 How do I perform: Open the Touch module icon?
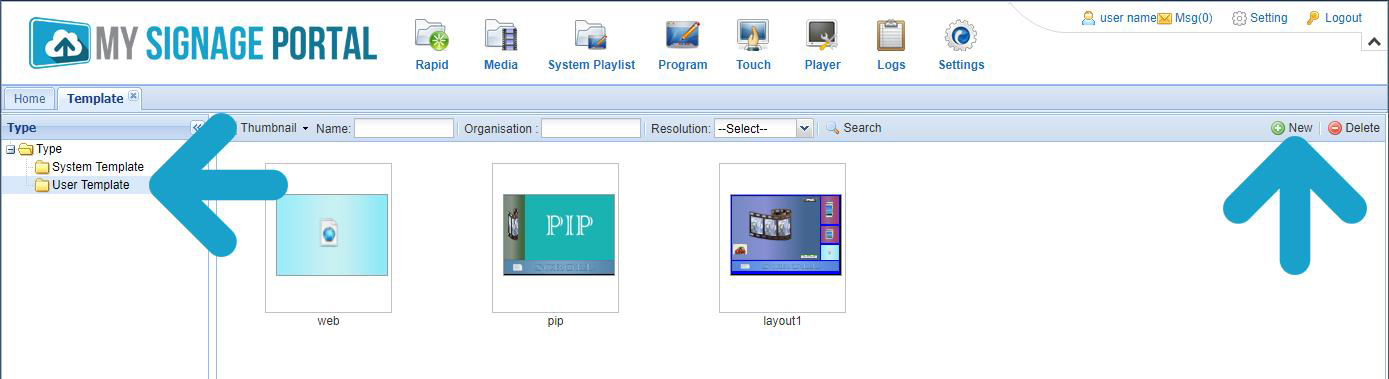753,36
